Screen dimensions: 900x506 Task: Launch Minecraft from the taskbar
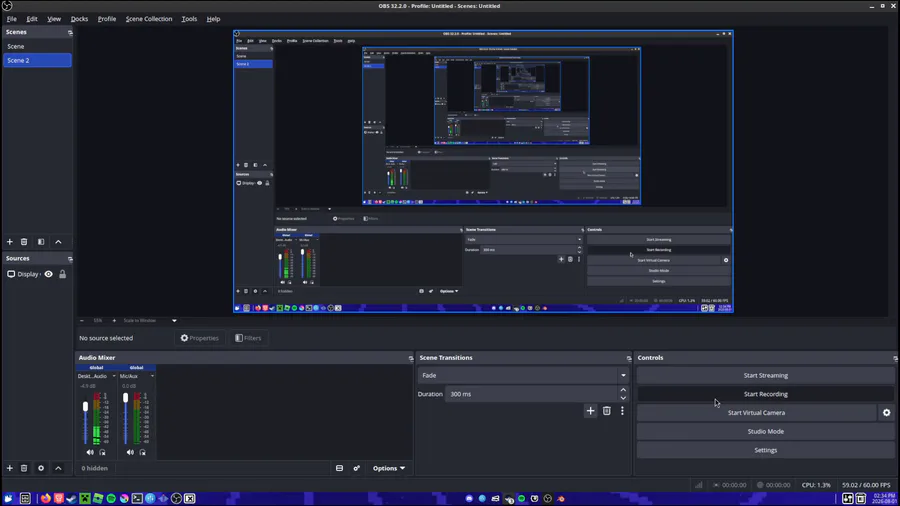[x=85, y=499]
